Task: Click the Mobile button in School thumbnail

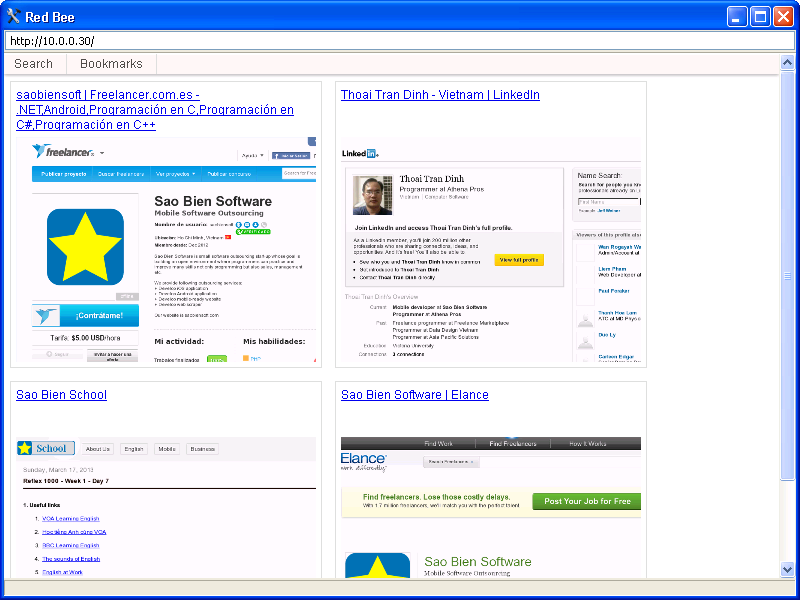Action: coord(167,449)
